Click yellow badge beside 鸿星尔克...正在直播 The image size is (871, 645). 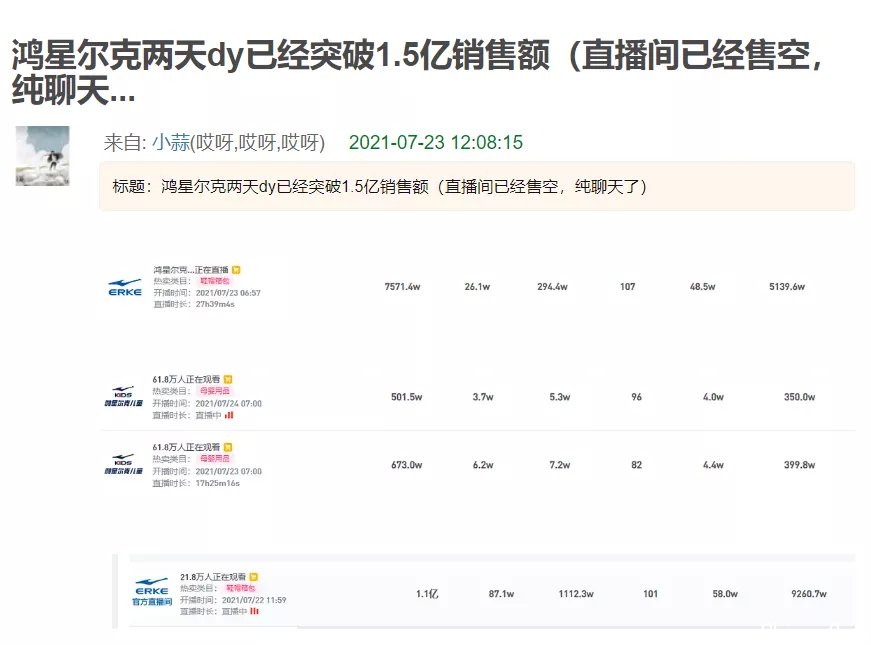click(x=236, y=270)
